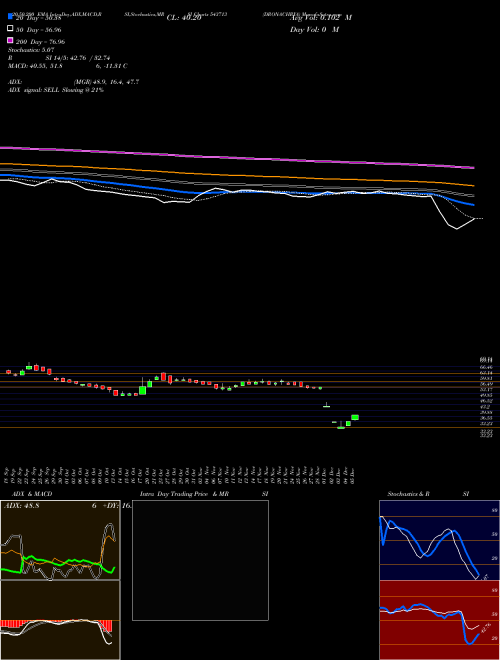Click the blue 20 Day legend swatch
The image size is (500, 660).
click(10, 16)
